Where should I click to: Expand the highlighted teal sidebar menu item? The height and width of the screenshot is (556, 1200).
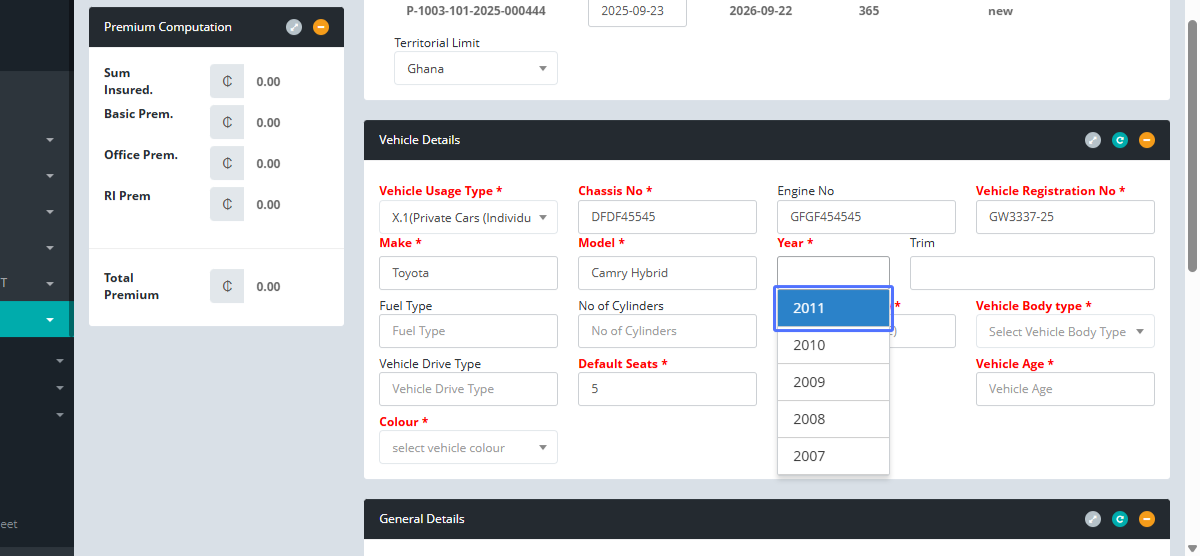(x=50, y=320)
